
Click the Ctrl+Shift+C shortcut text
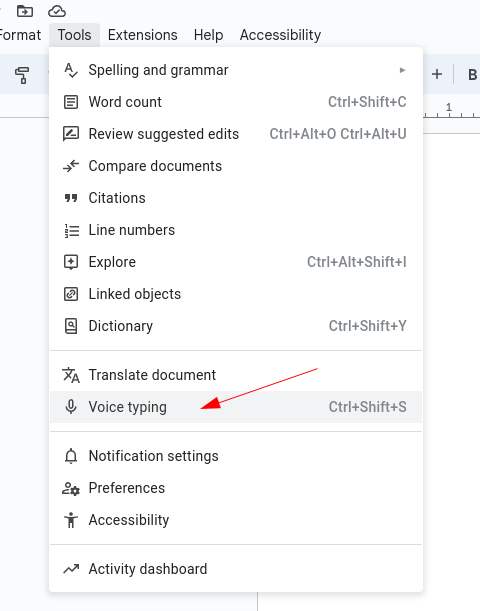pos(367,102)
